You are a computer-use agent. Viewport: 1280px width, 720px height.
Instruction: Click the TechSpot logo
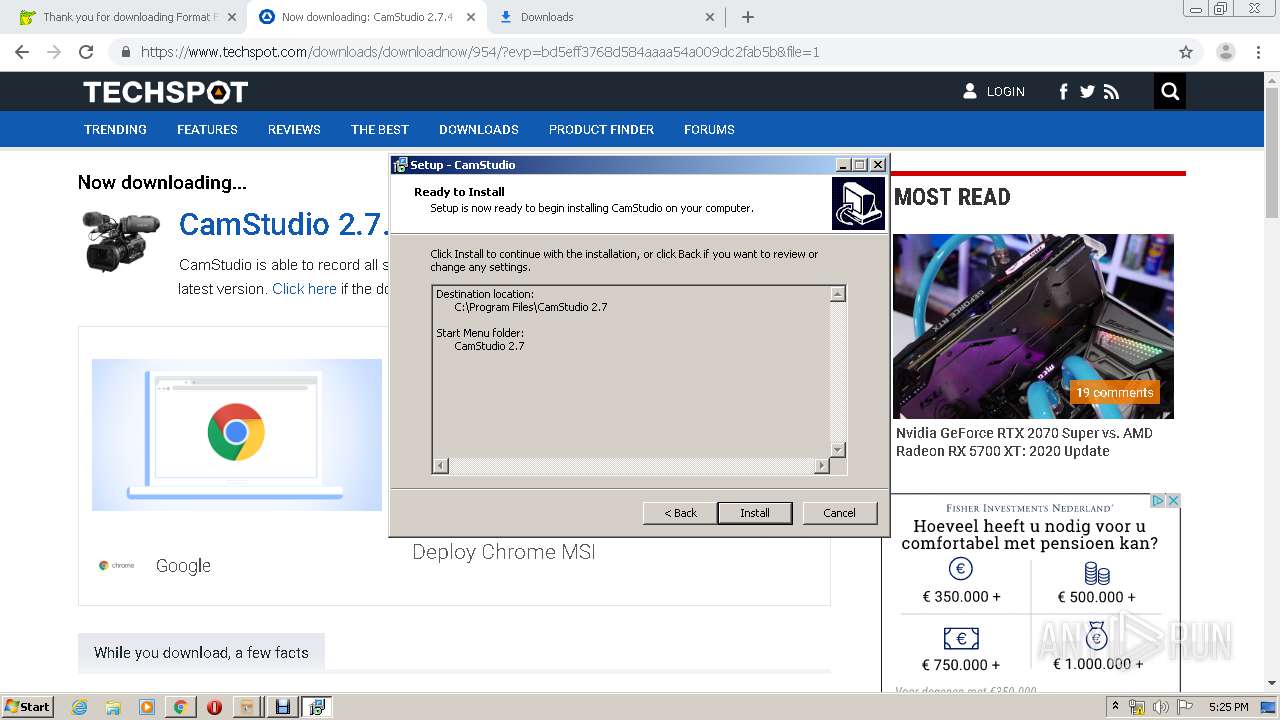coord(165,92)
